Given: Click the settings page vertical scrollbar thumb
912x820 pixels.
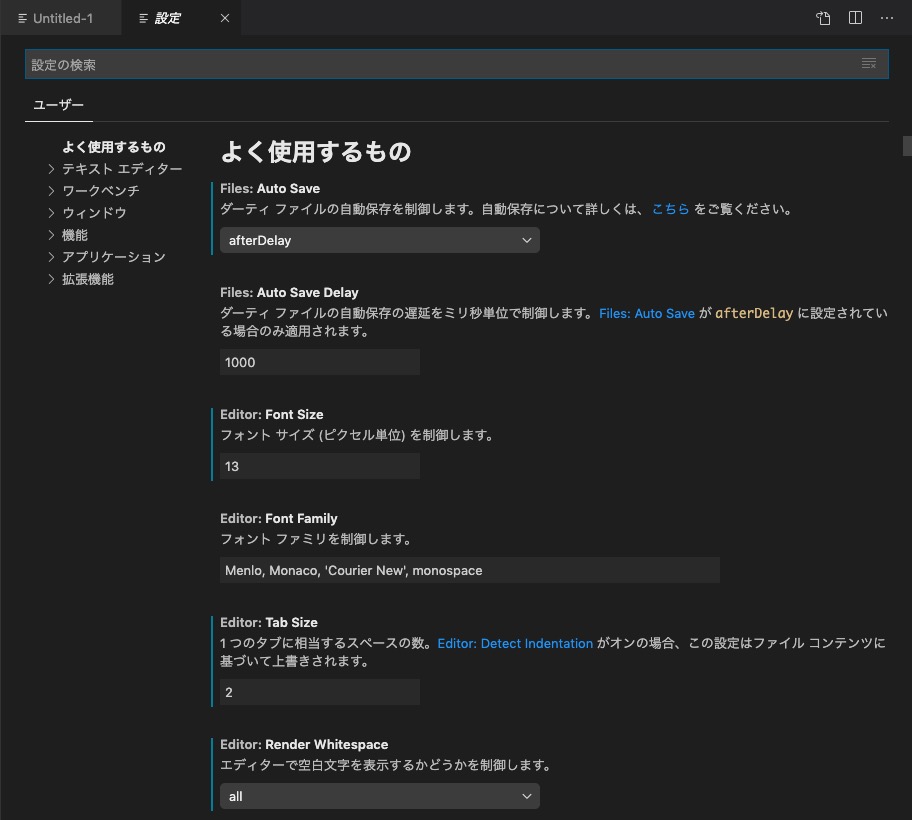Looking at the screenshot, I should 907,145.
